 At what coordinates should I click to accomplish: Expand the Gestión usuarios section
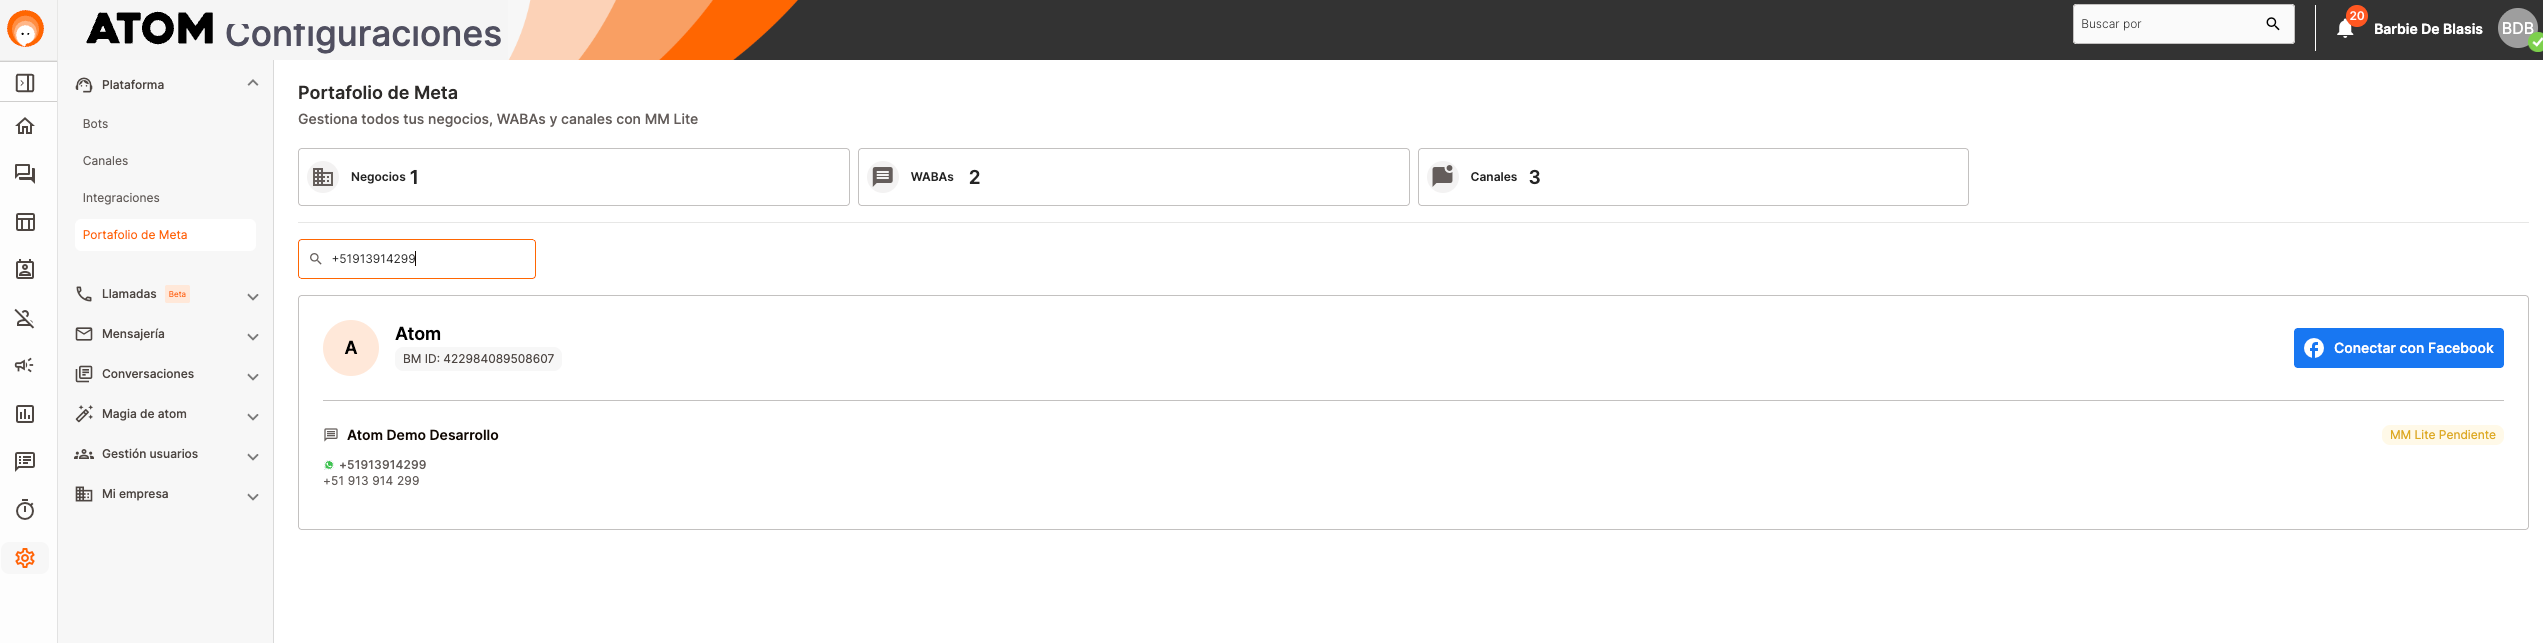point(253,455)
